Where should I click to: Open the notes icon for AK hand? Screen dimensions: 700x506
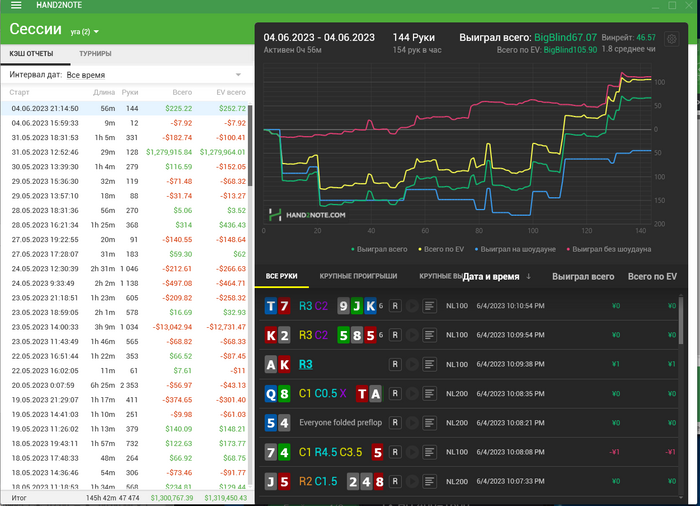point(429,364)
